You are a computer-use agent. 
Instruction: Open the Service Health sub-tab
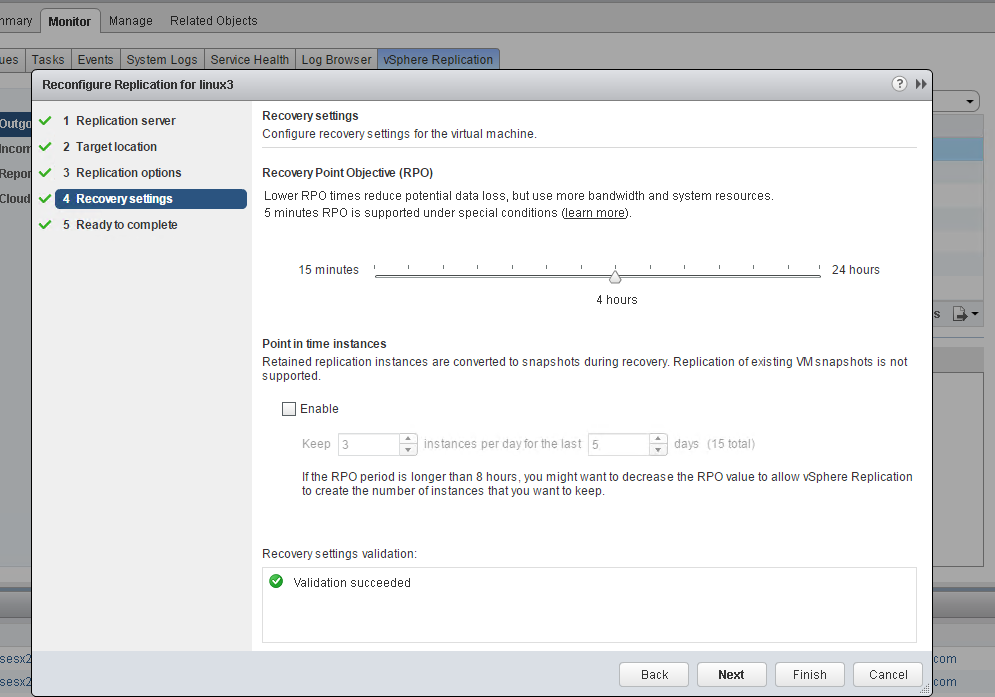[249, 60]
